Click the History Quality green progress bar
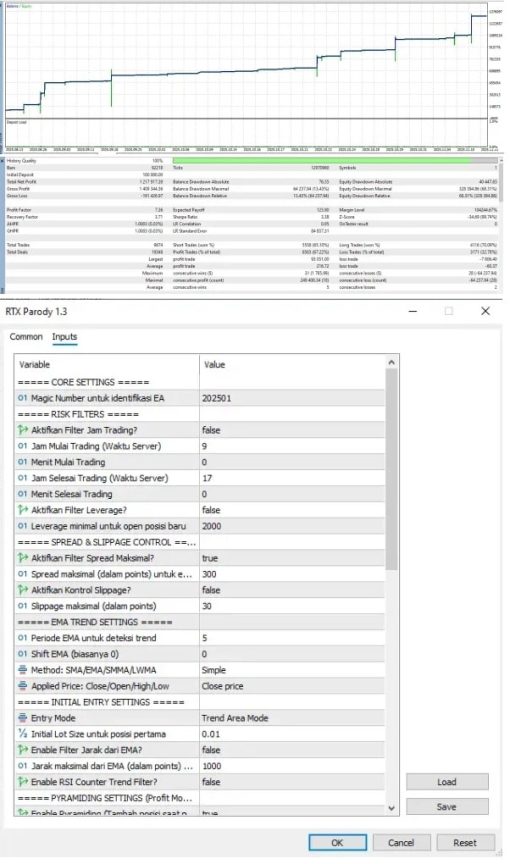This screenshot has height=864, width=510. (x=322, y=160)
